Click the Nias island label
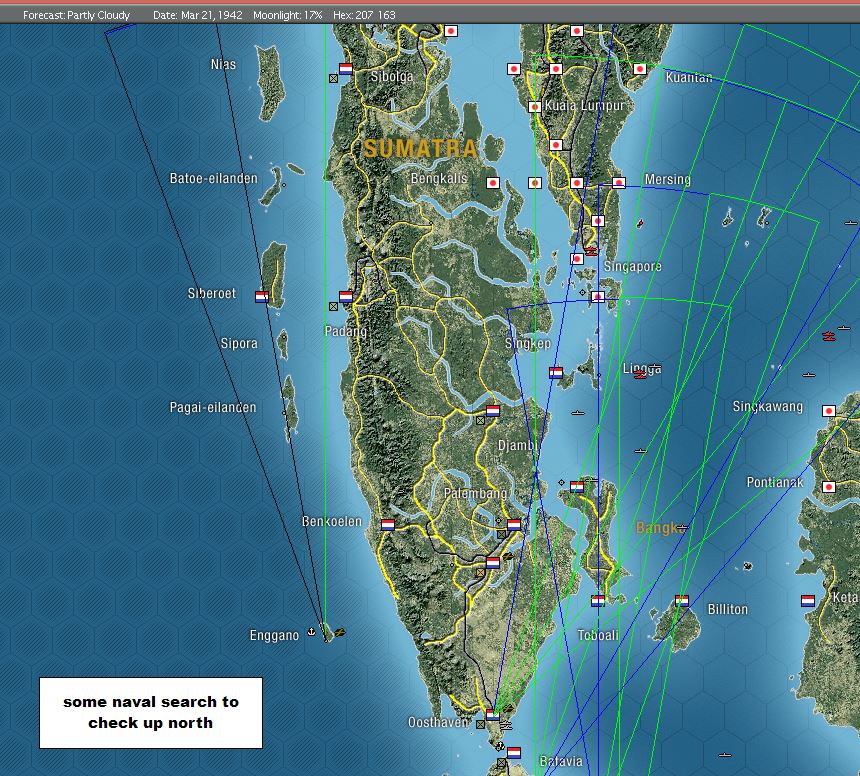 point(223,64)
